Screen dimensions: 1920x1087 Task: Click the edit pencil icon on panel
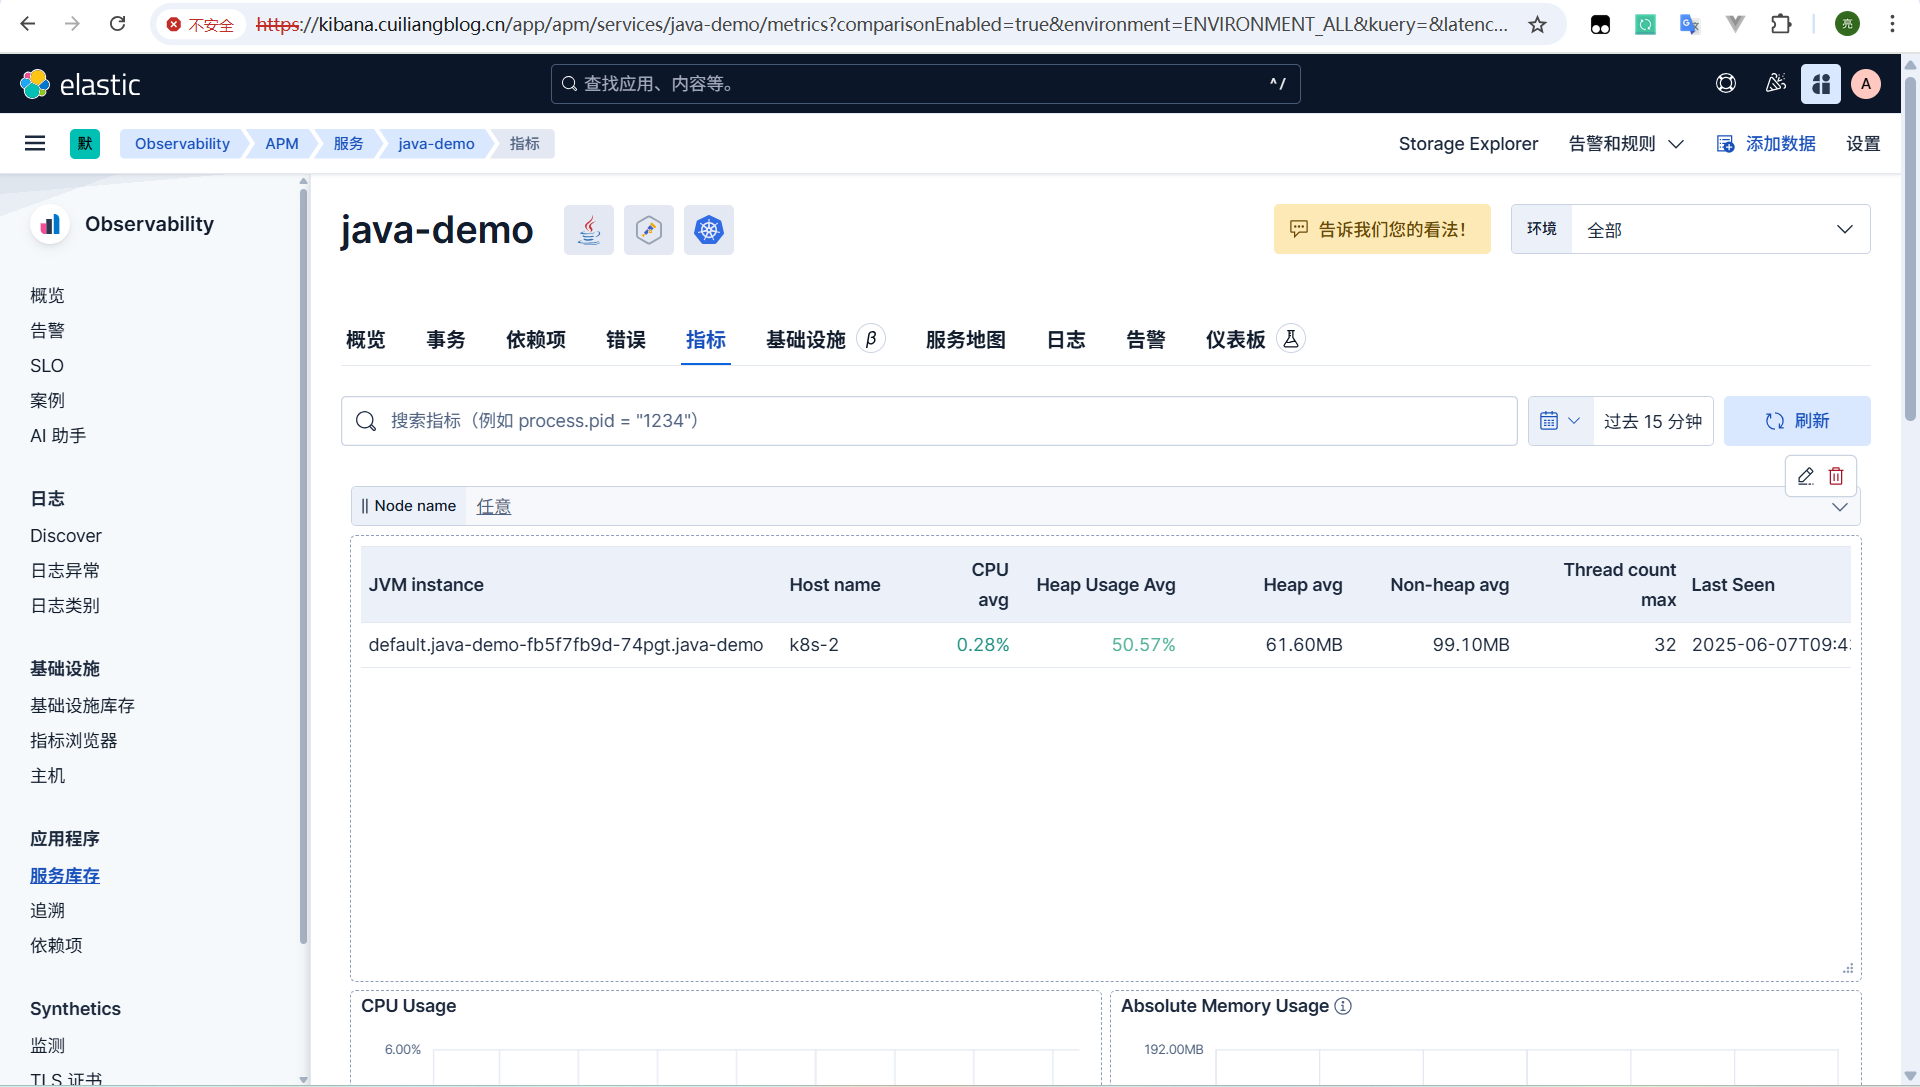1806,476
